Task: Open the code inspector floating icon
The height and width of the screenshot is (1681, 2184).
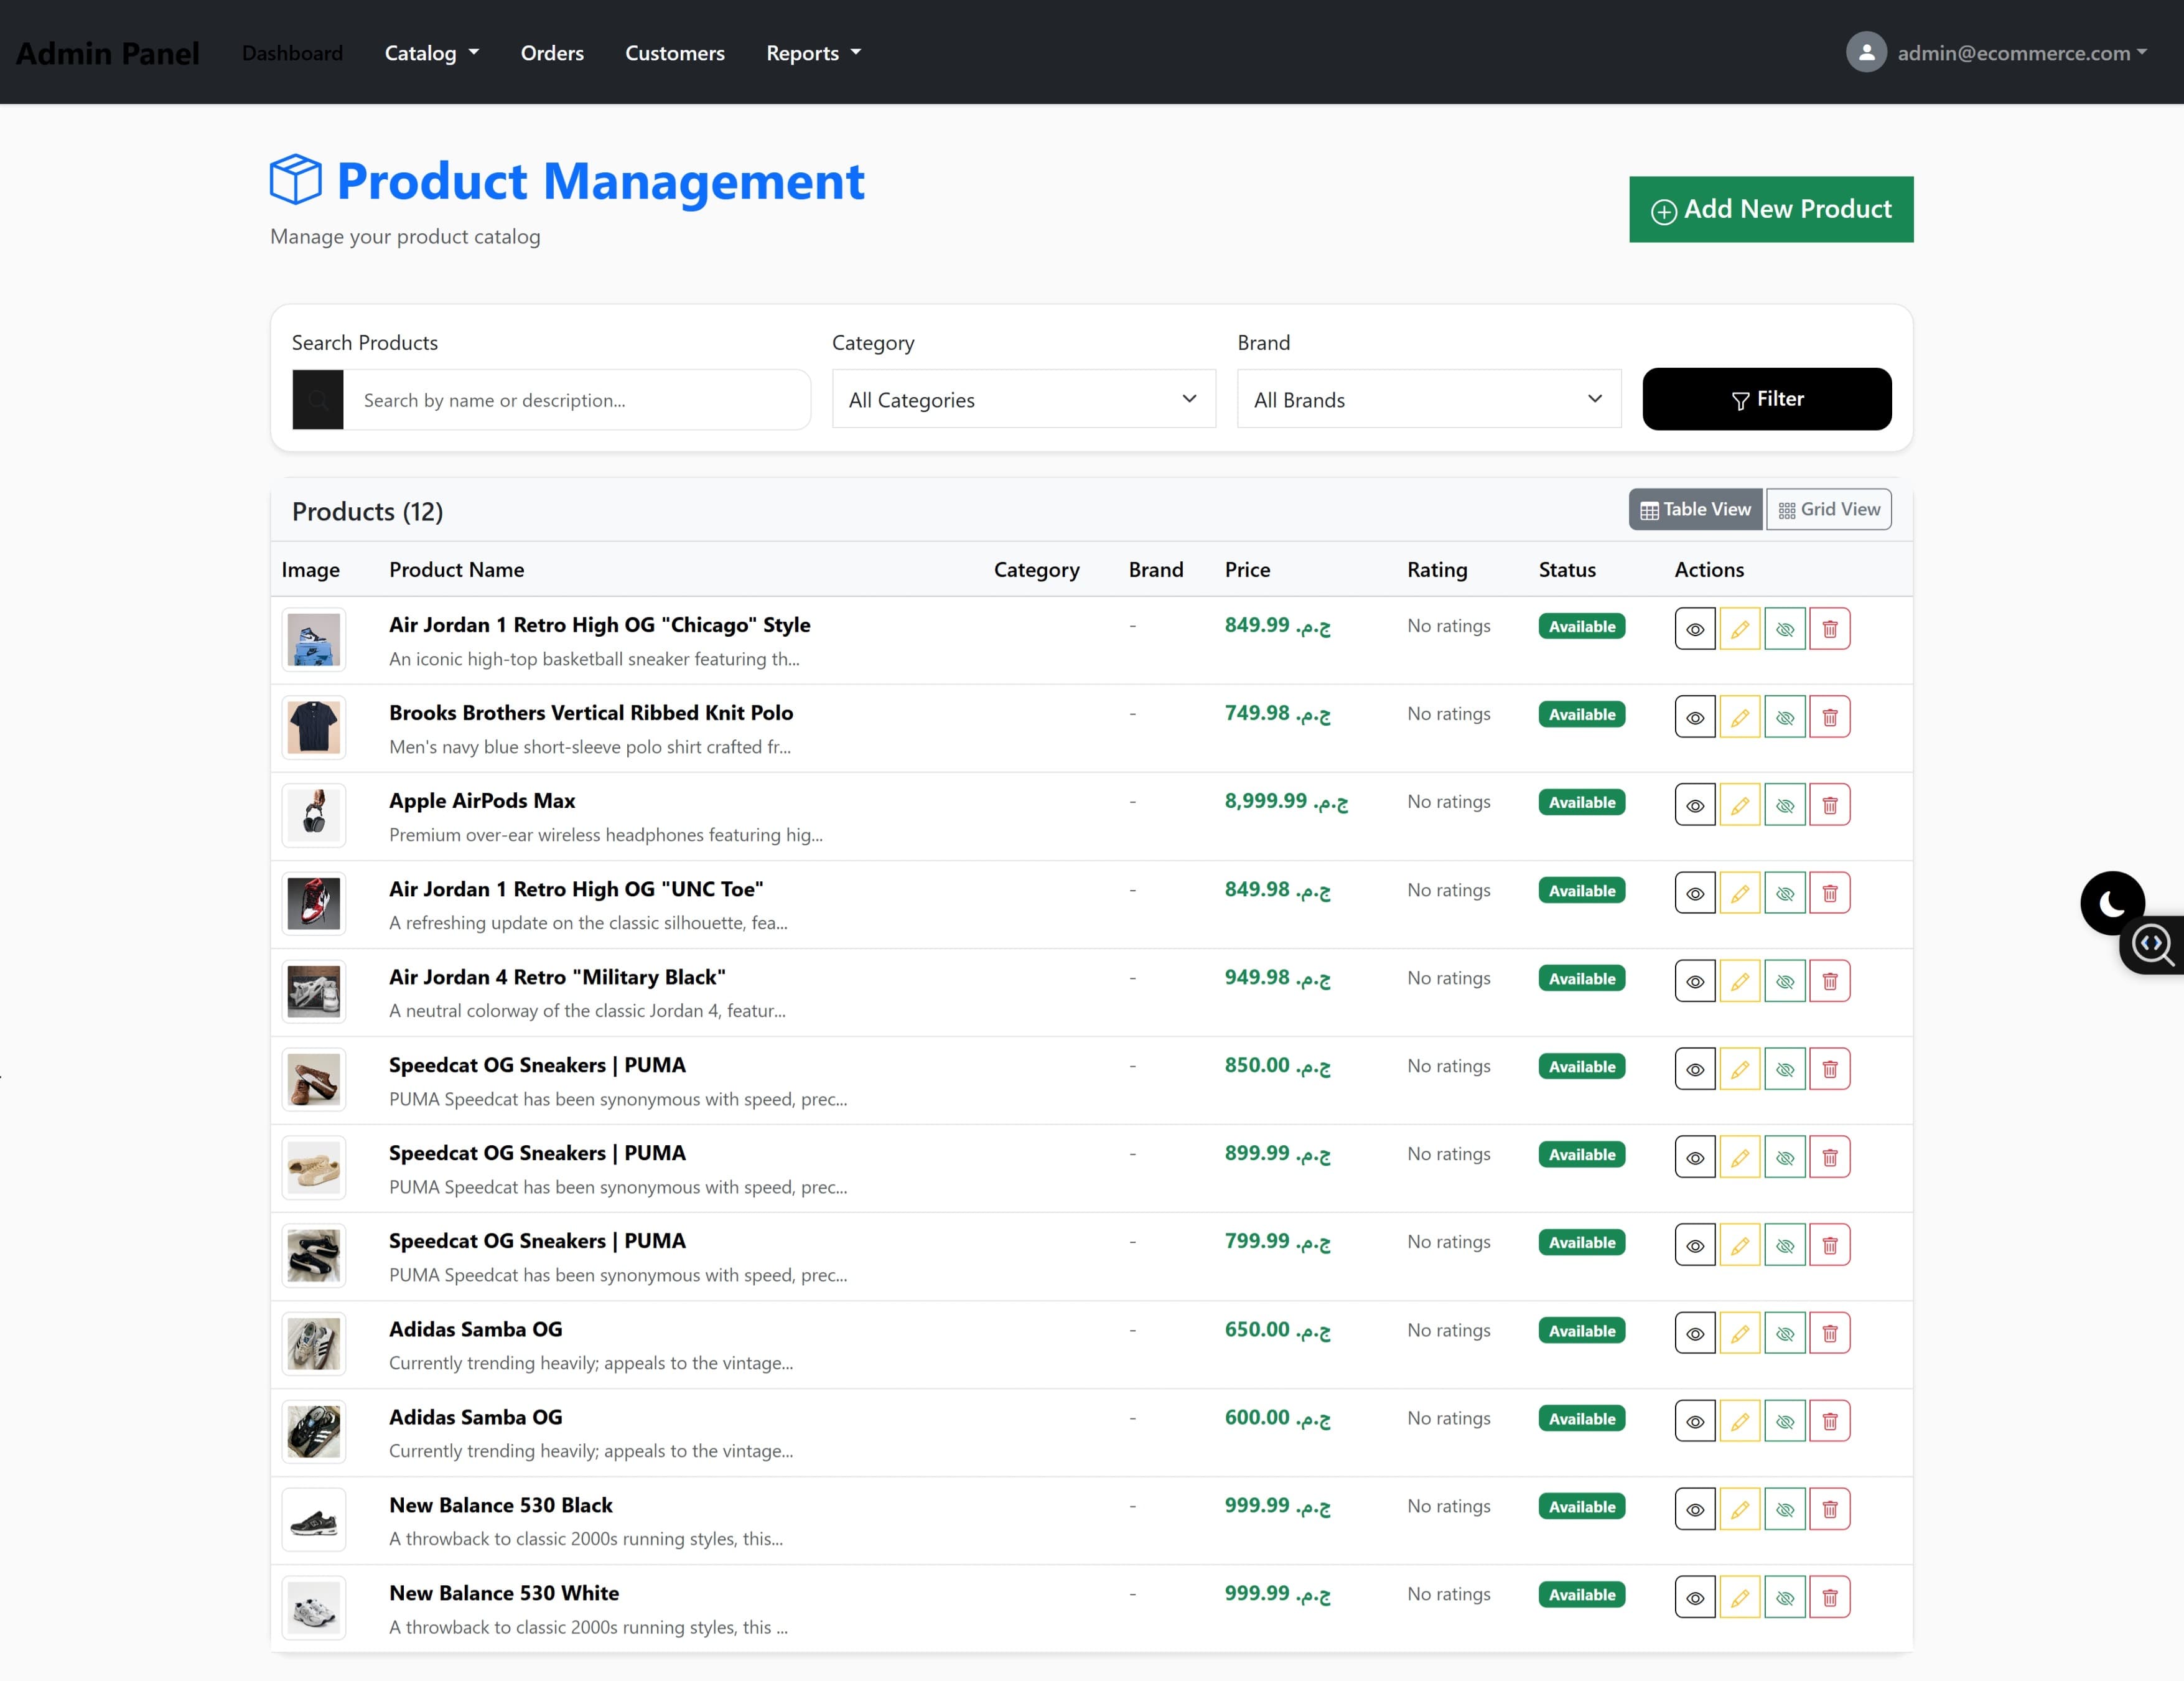Action: 2152,945
